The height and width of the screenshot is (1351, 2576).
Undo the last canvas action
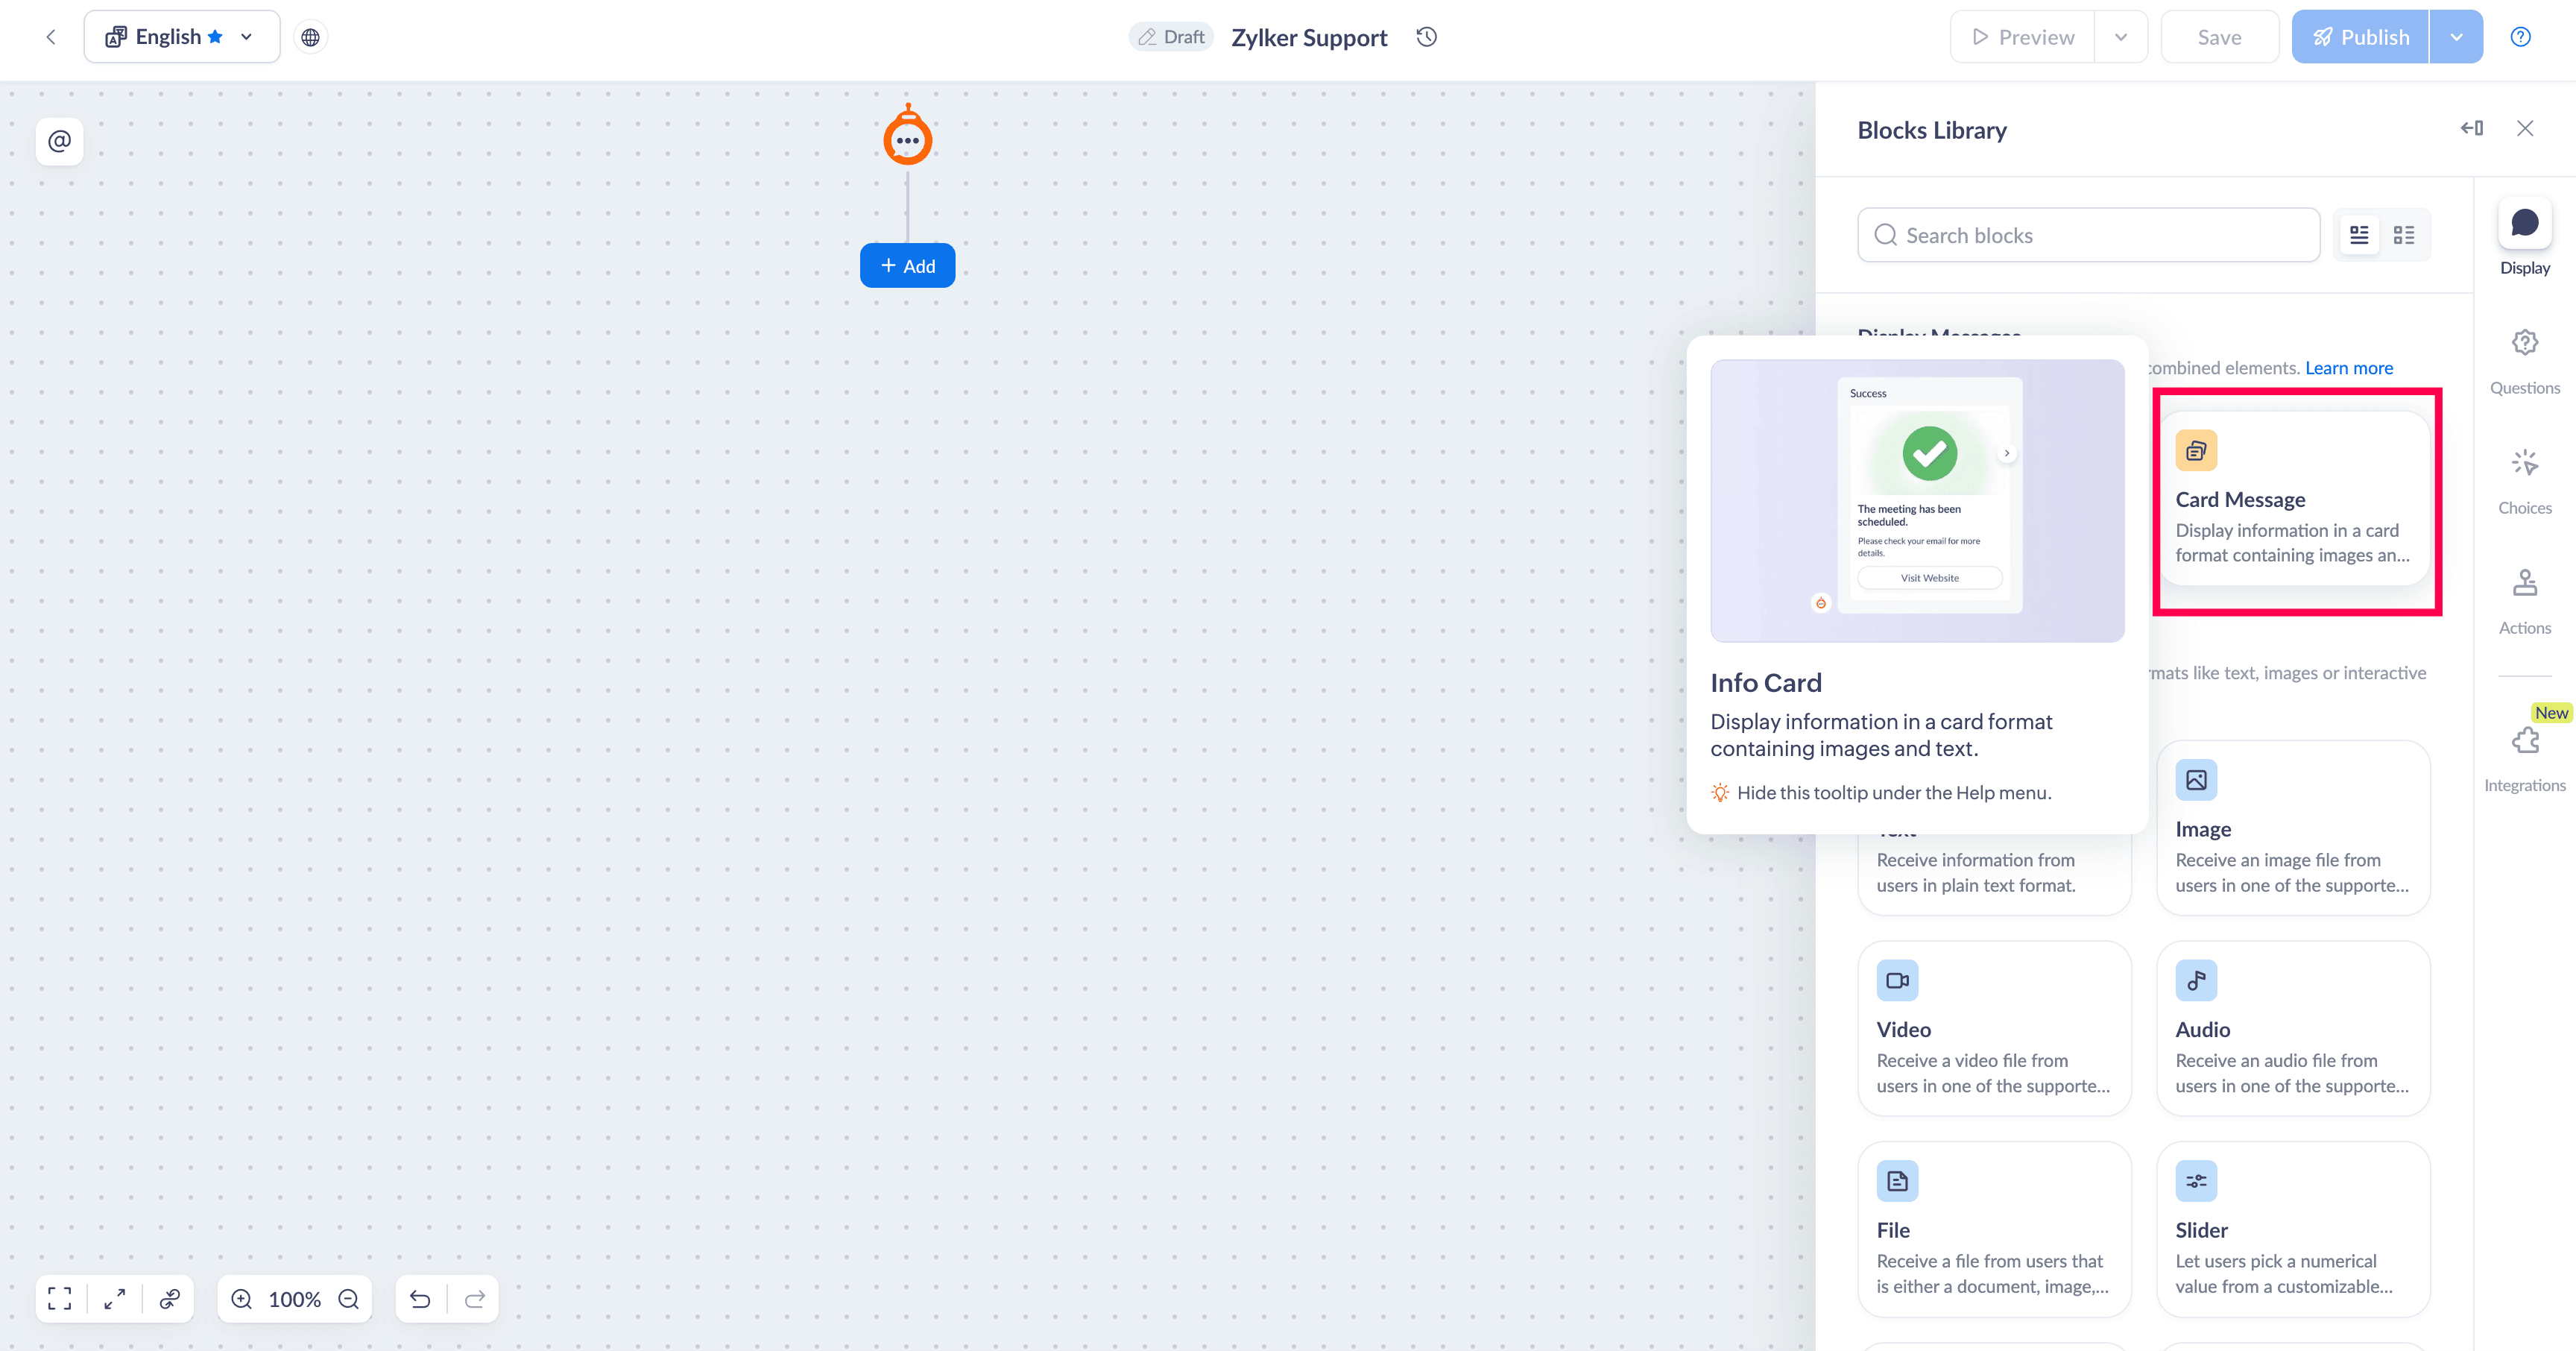[x=420, y=1298]
